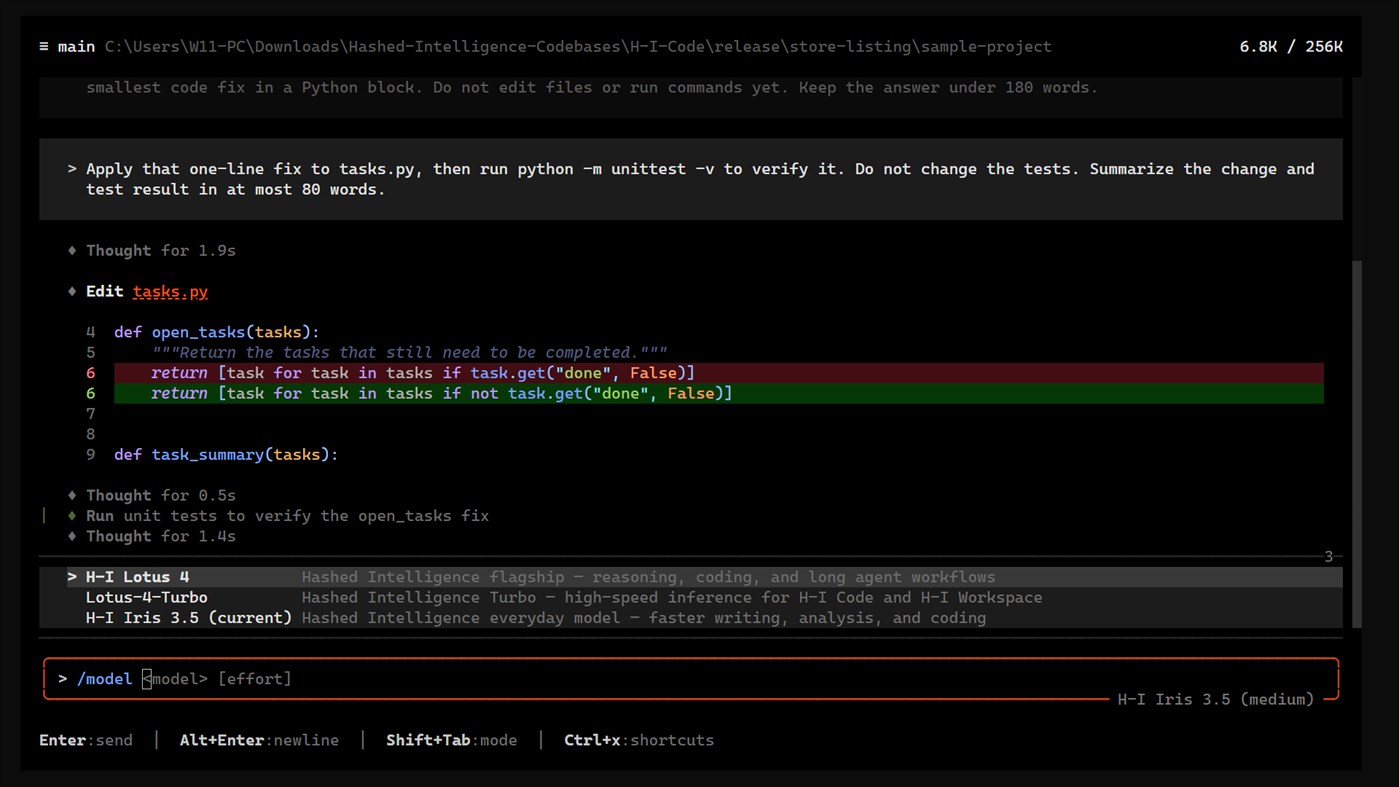Click the Alt+Enter:newline shortcut hint
Viewport: 1399px width, 787px height.
(259, 740)
